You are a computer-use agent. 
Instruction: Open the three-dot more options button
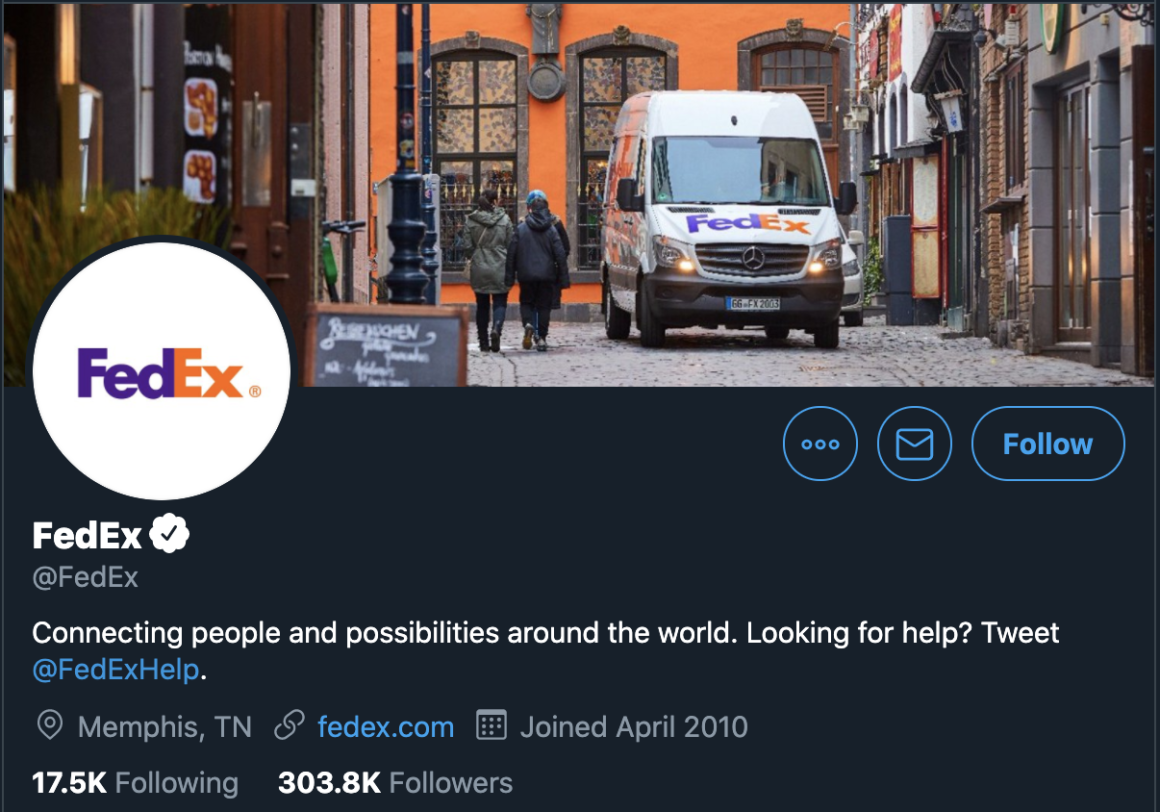pyautogui.click(x=820, y=444)
